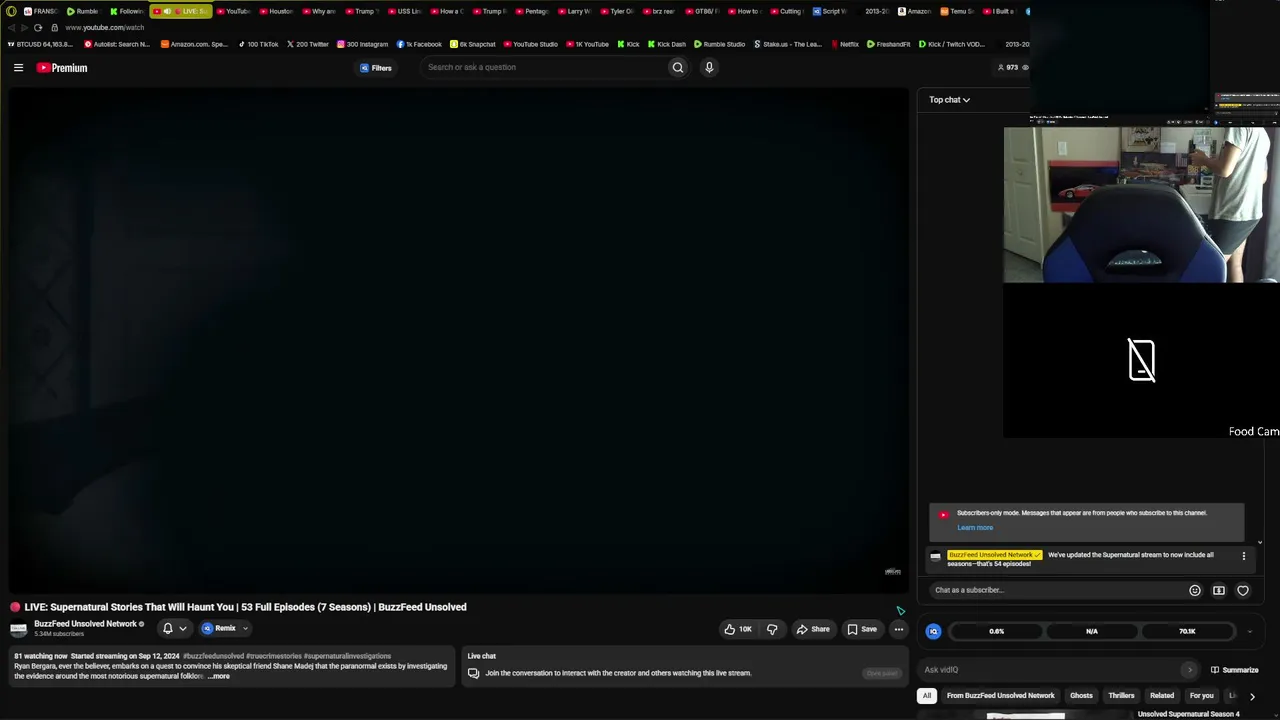
Task: Switch to the Pentagon browser tab
Action: point(531,11)
